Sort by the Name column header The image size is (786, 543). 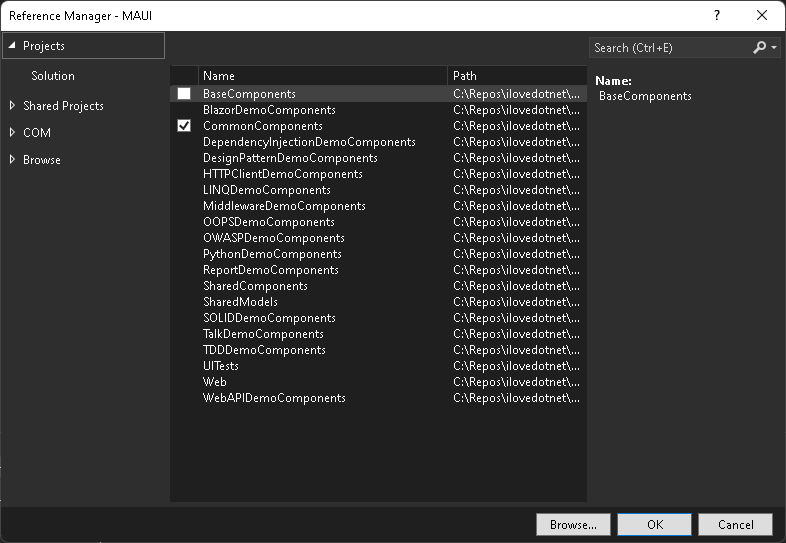point(323,76)
